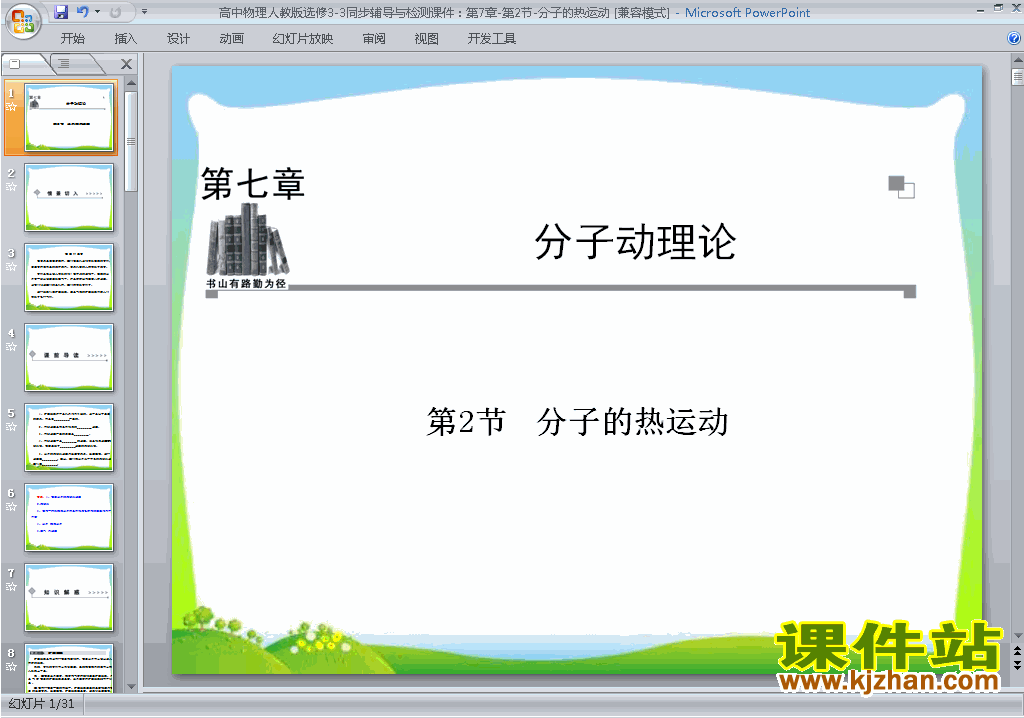The width and height of the screenshot is (1024, 718).
Task: Click animation star icon under slide 7 number
Action: tap(11, 587)
